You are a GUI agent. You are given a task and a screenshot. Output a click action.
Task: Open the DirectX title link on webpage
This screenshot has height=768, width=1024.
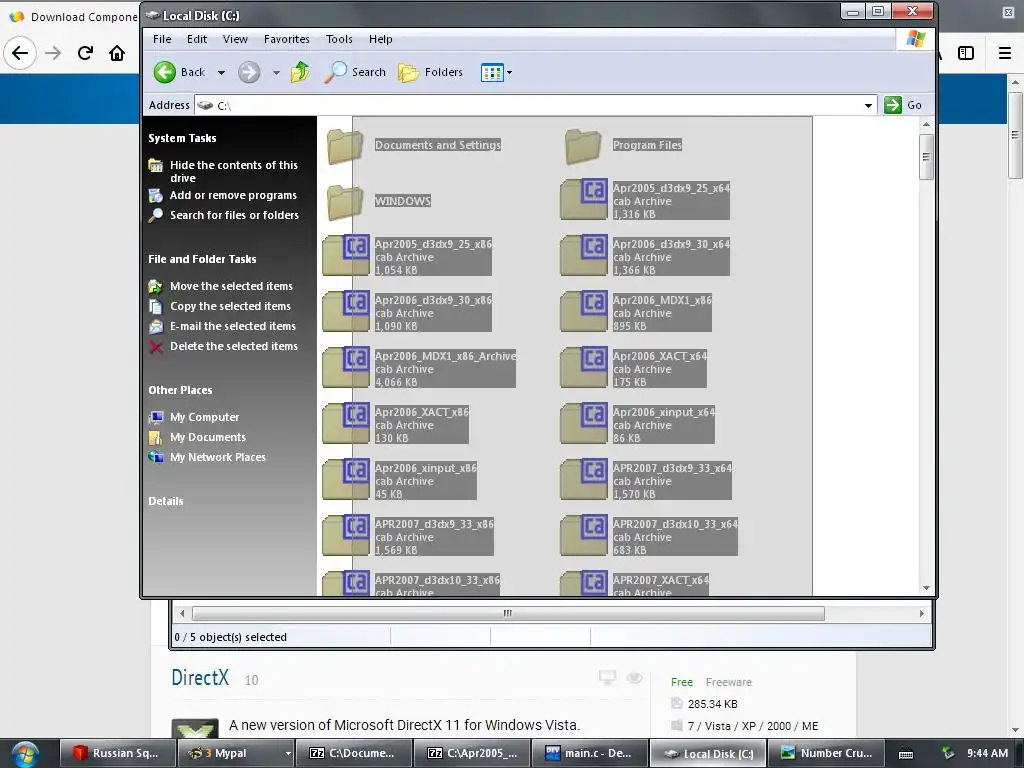pos(200,678)
